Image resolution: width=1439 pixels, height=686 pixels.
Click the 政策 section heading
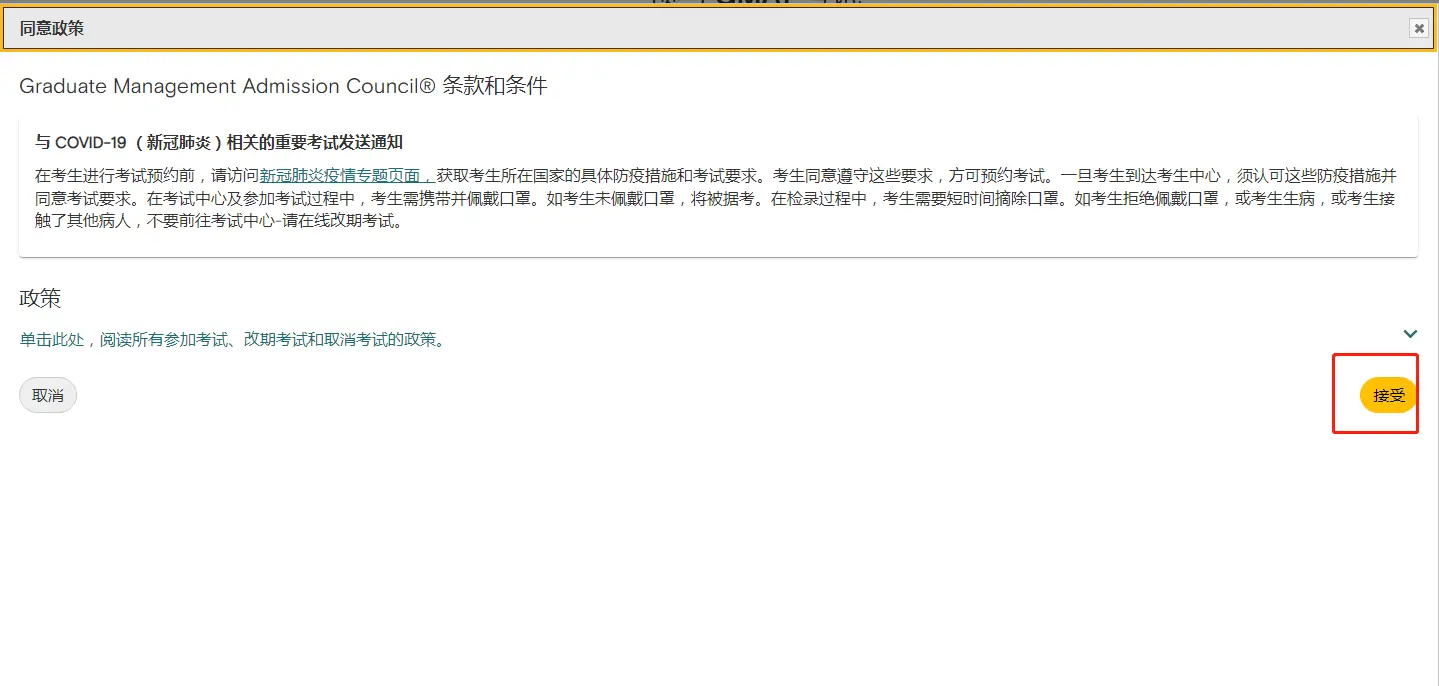(x=40, y=298)
